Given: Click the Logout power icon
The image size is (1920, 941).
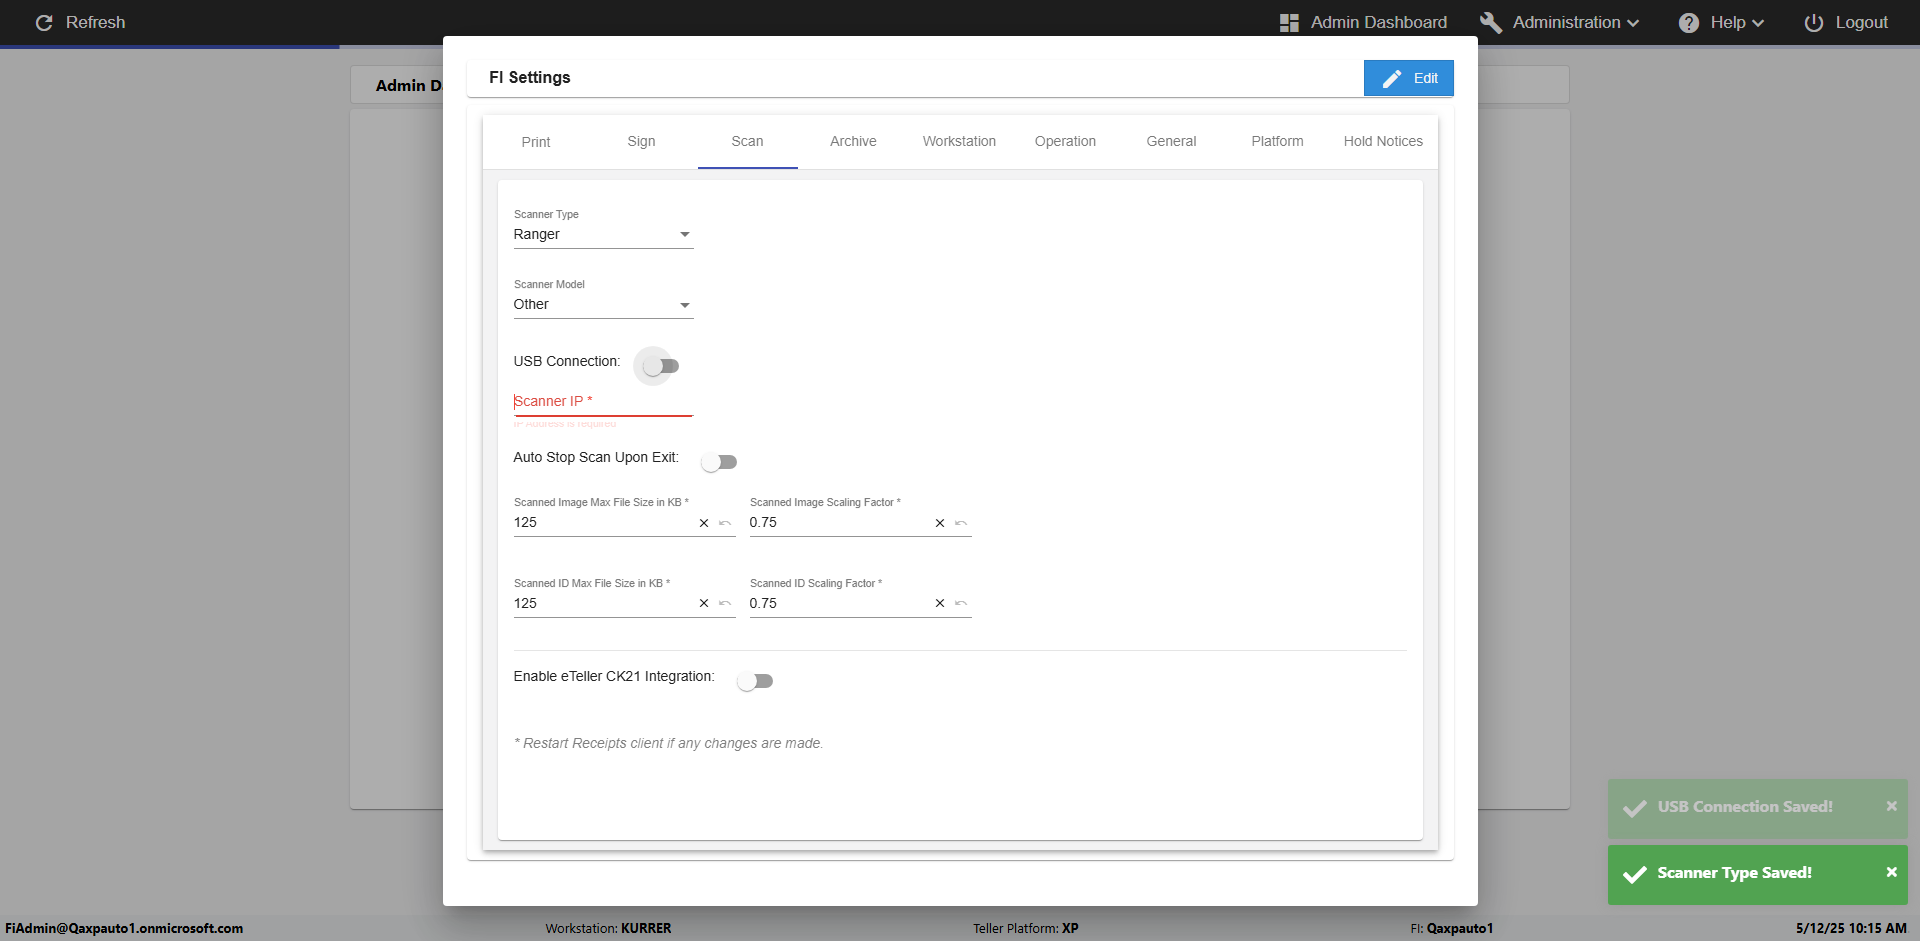Looking at the screenshot, I should click(x=1814, y=22).
